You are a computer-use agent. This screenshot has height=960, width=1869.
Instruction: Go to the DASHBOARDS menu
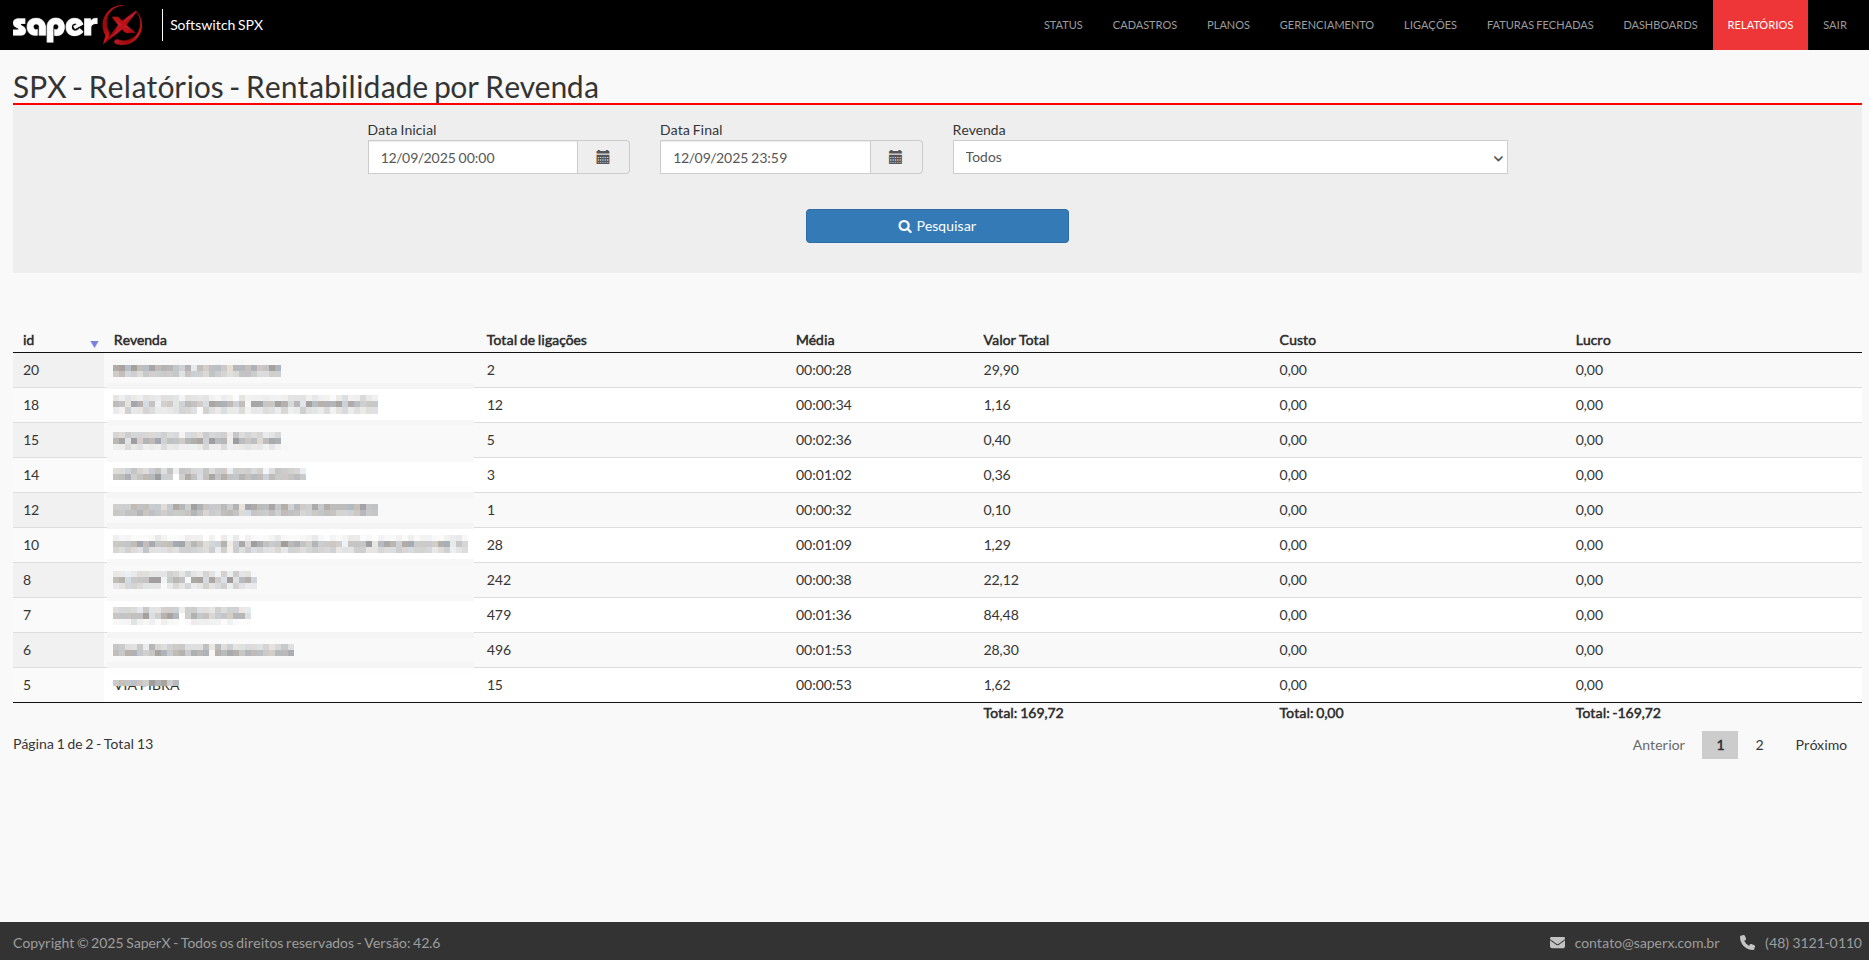(x=1660, y=25)
